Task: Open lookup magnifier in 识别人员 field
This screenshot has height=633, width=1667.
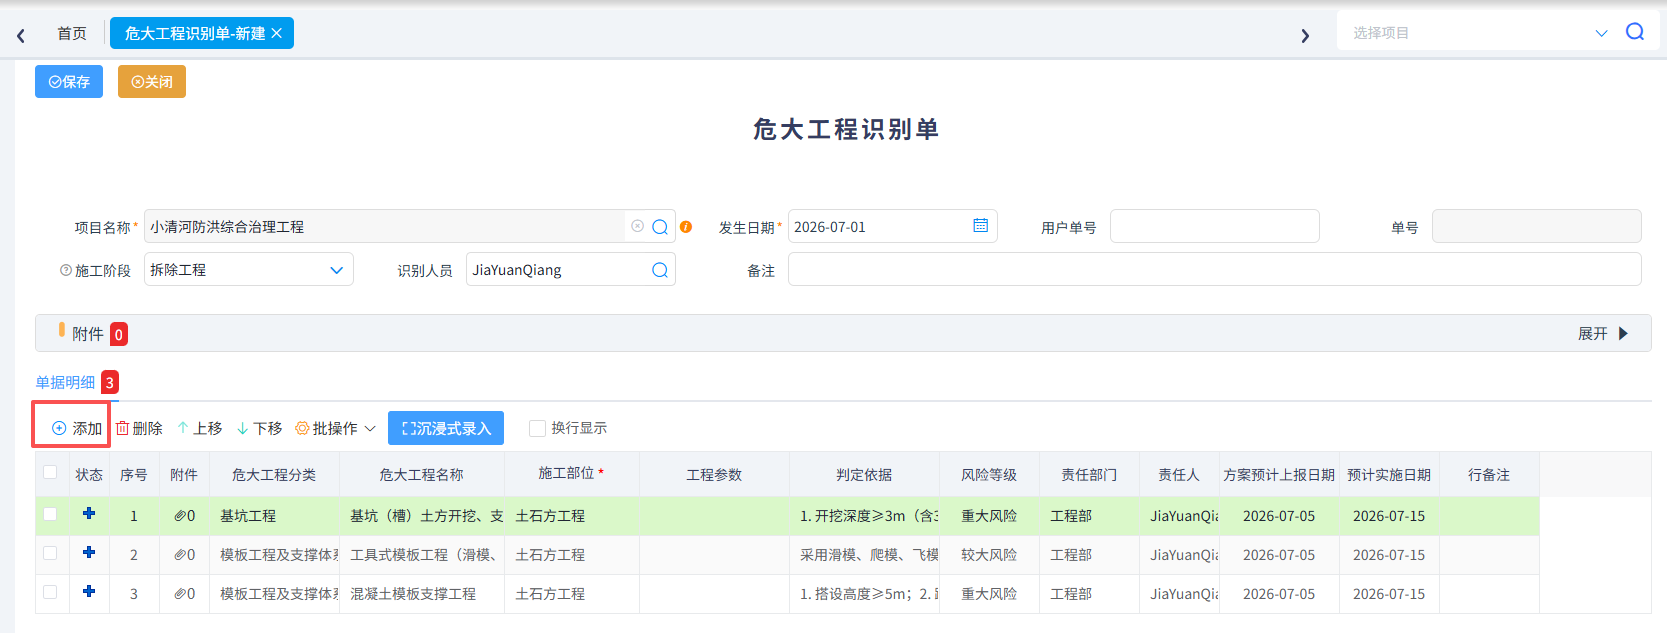Action: pyautogui.click(x=660, y=270)
